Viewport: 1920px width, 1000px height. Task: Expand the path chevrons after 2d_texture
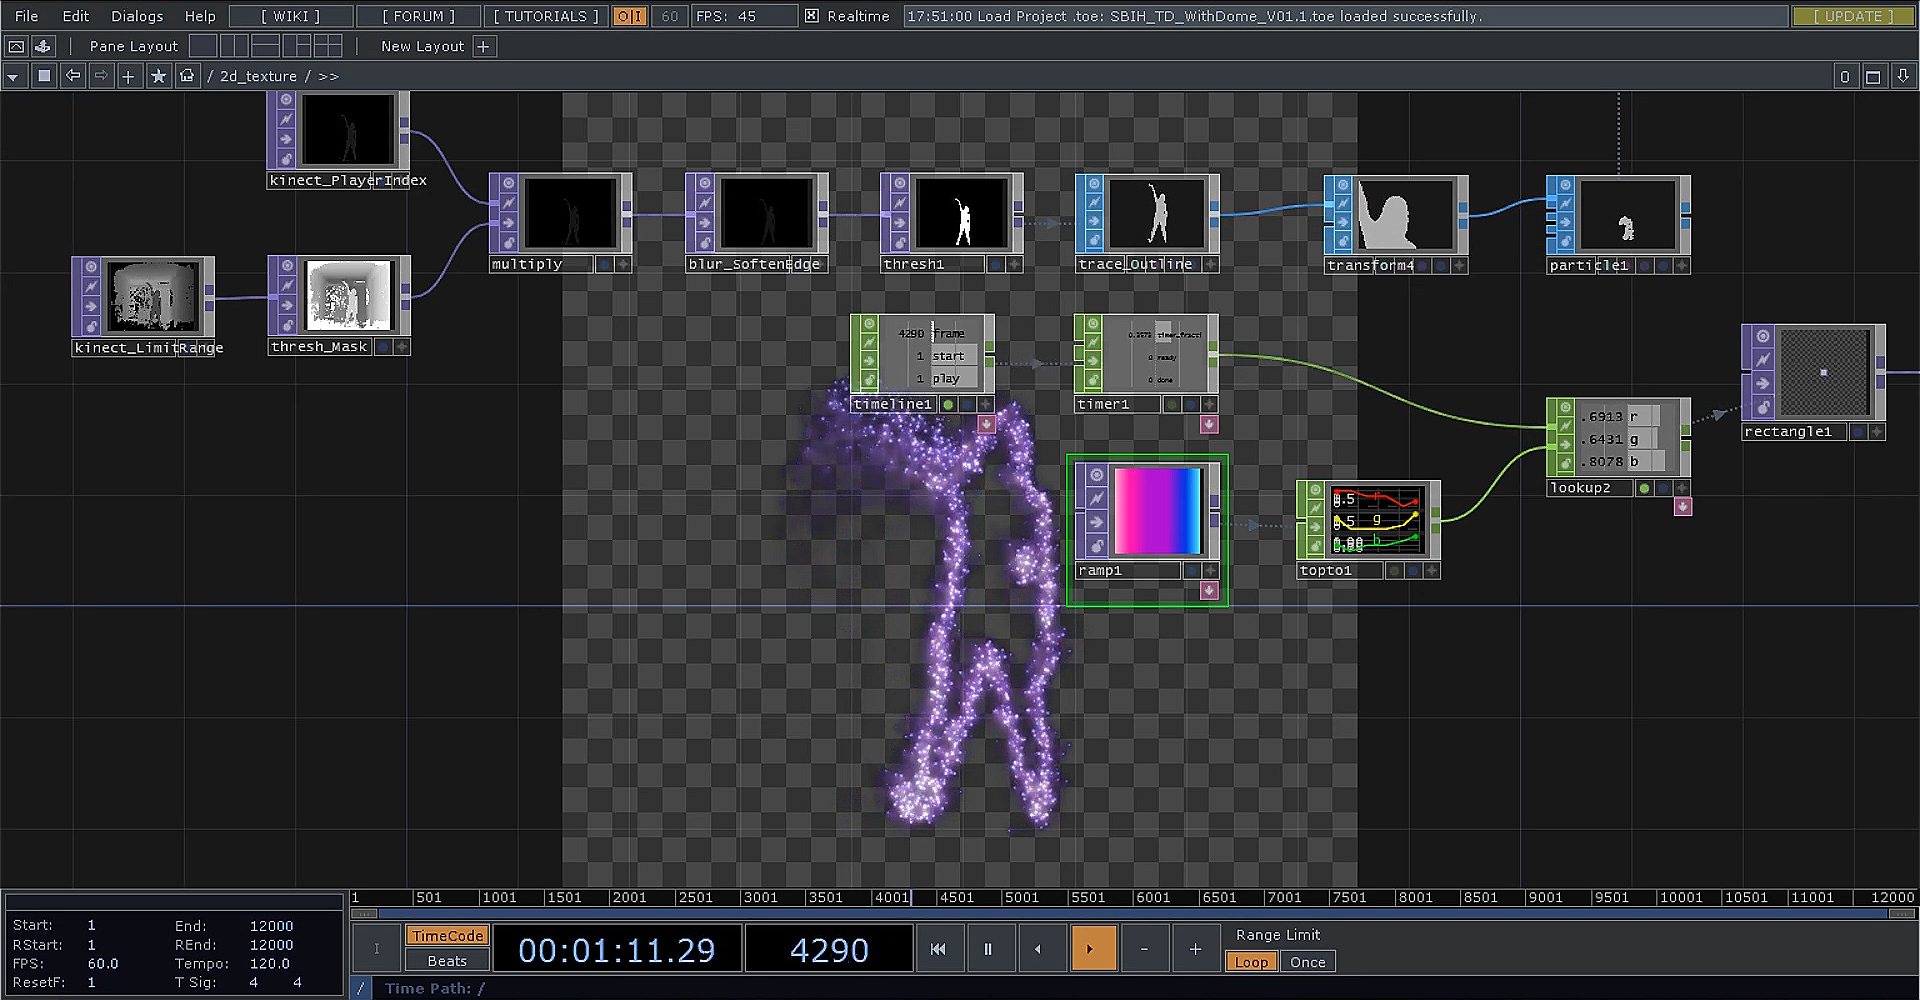coord(328,76)
